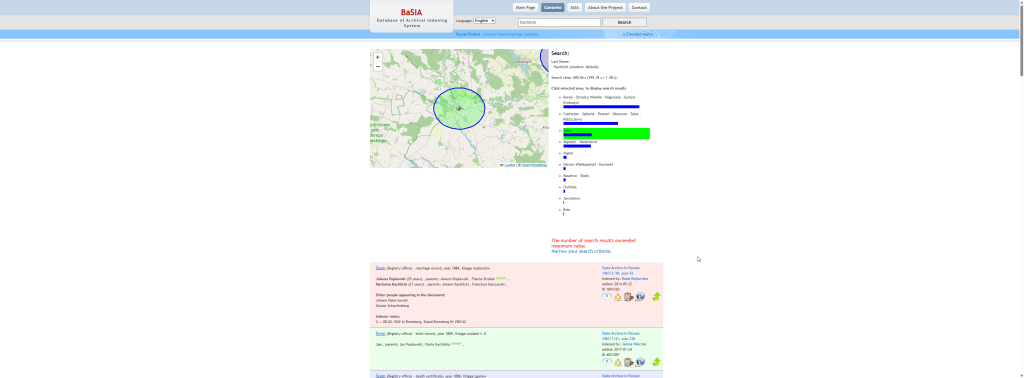Image resolution: width=1024 pixels, height=378 pixels.
Task: Click globe icon on marriage record
Action: [x=640, y=296]
